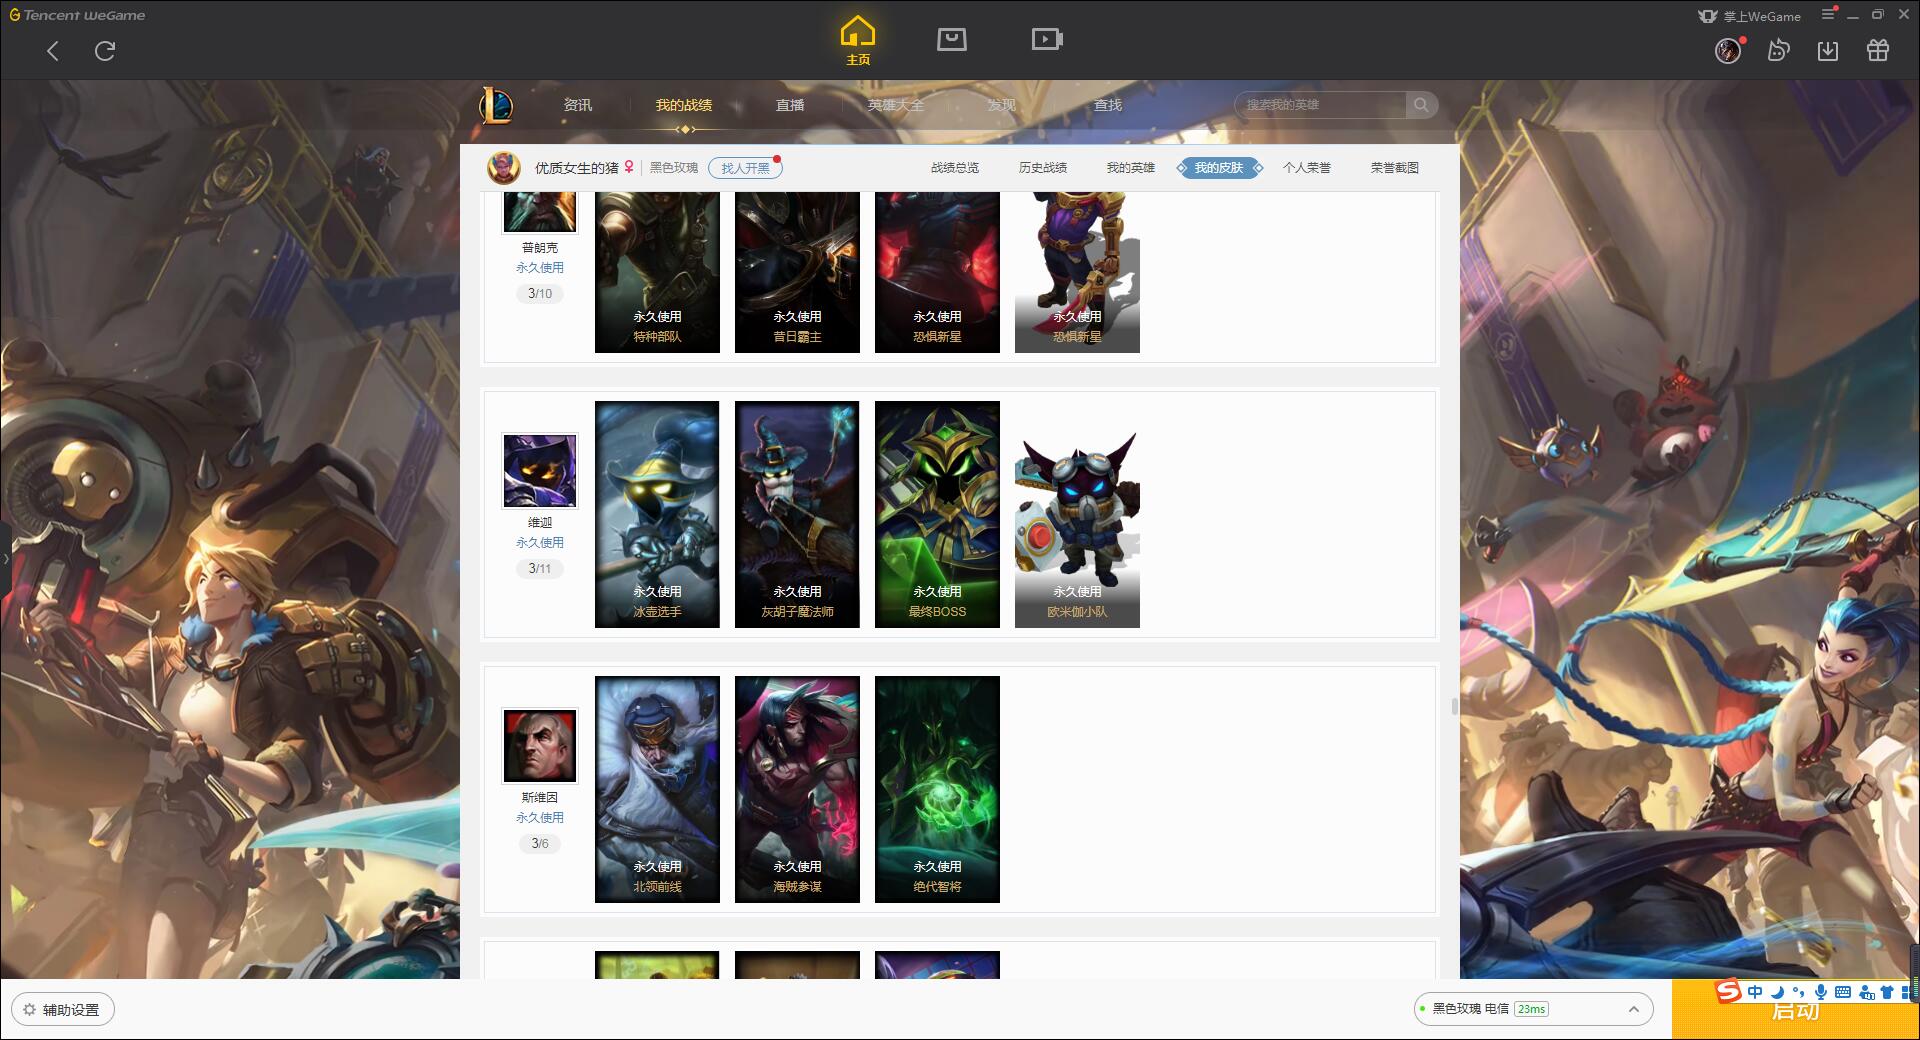Open the 欧米伽小队 skin card
1920x1040 pixels.
click(x=1077, y=514)
